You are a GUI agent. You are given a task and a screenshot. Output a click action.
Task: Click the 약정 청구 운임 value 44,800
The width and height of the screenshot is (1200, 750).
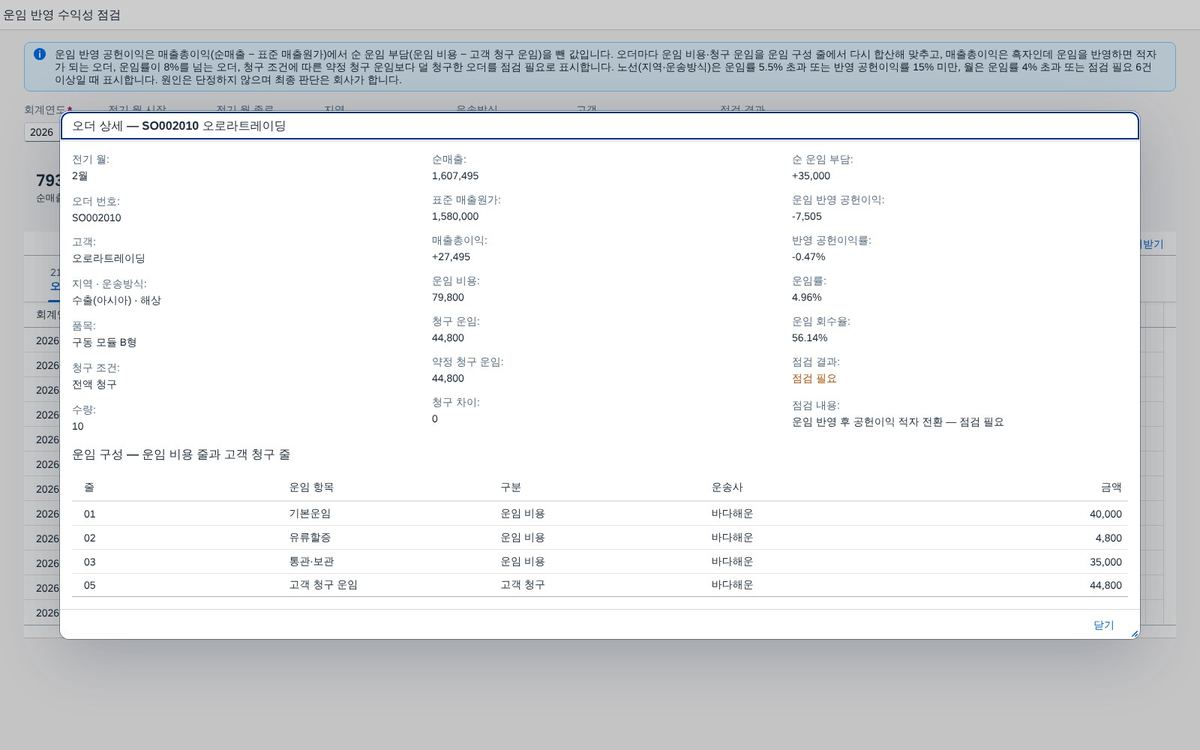(448, 378)
